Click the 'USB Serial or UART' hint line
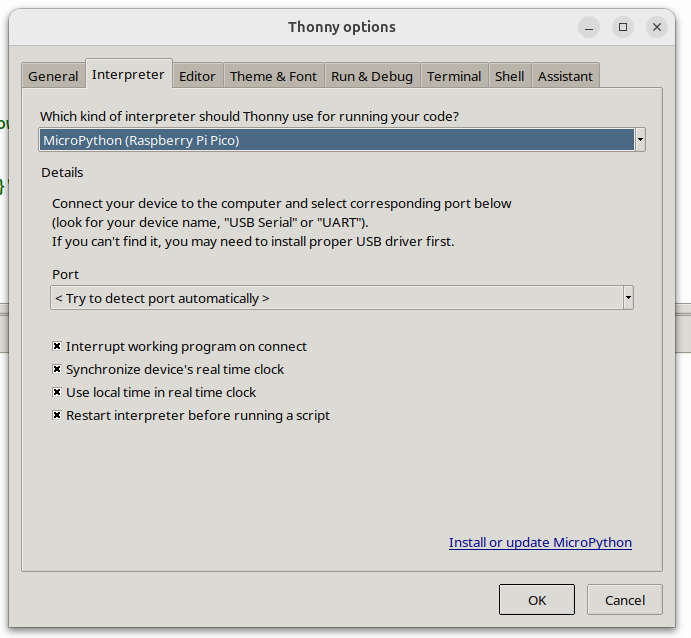 210,223
